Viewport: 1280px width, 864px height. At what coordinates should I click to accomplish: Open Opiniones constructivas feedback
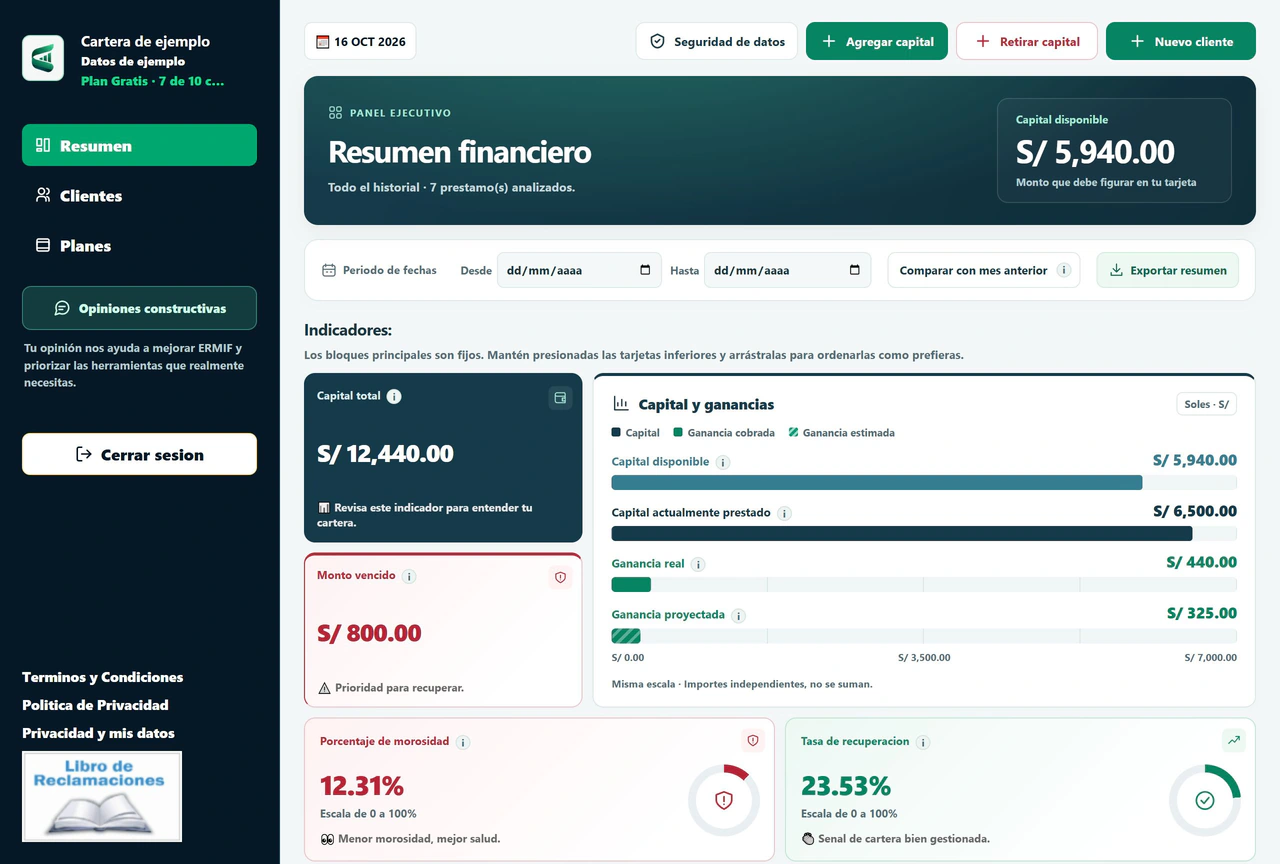(x=139, y=308)
